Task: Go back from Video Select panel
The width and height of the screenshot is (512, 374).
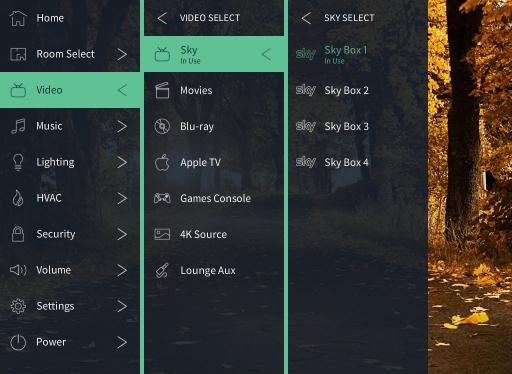Action: coord(162,18)
